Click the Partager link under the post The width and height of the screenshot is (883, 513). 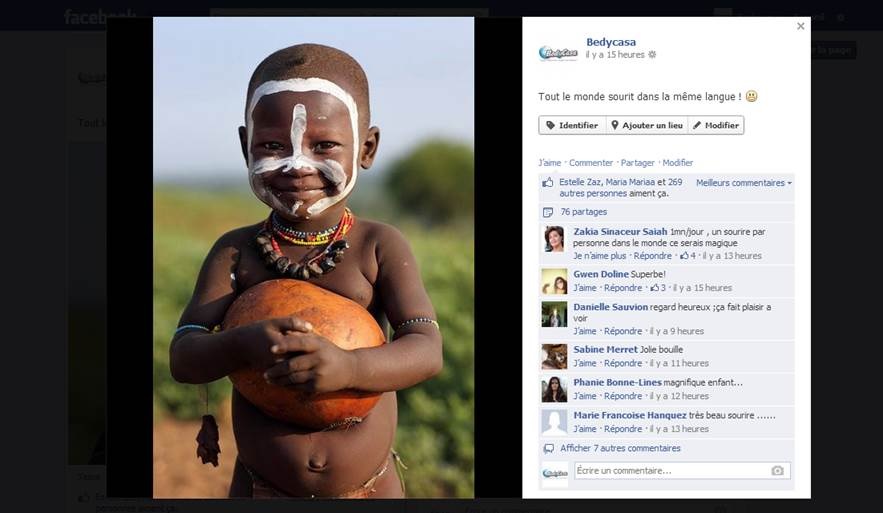point(637,163)
